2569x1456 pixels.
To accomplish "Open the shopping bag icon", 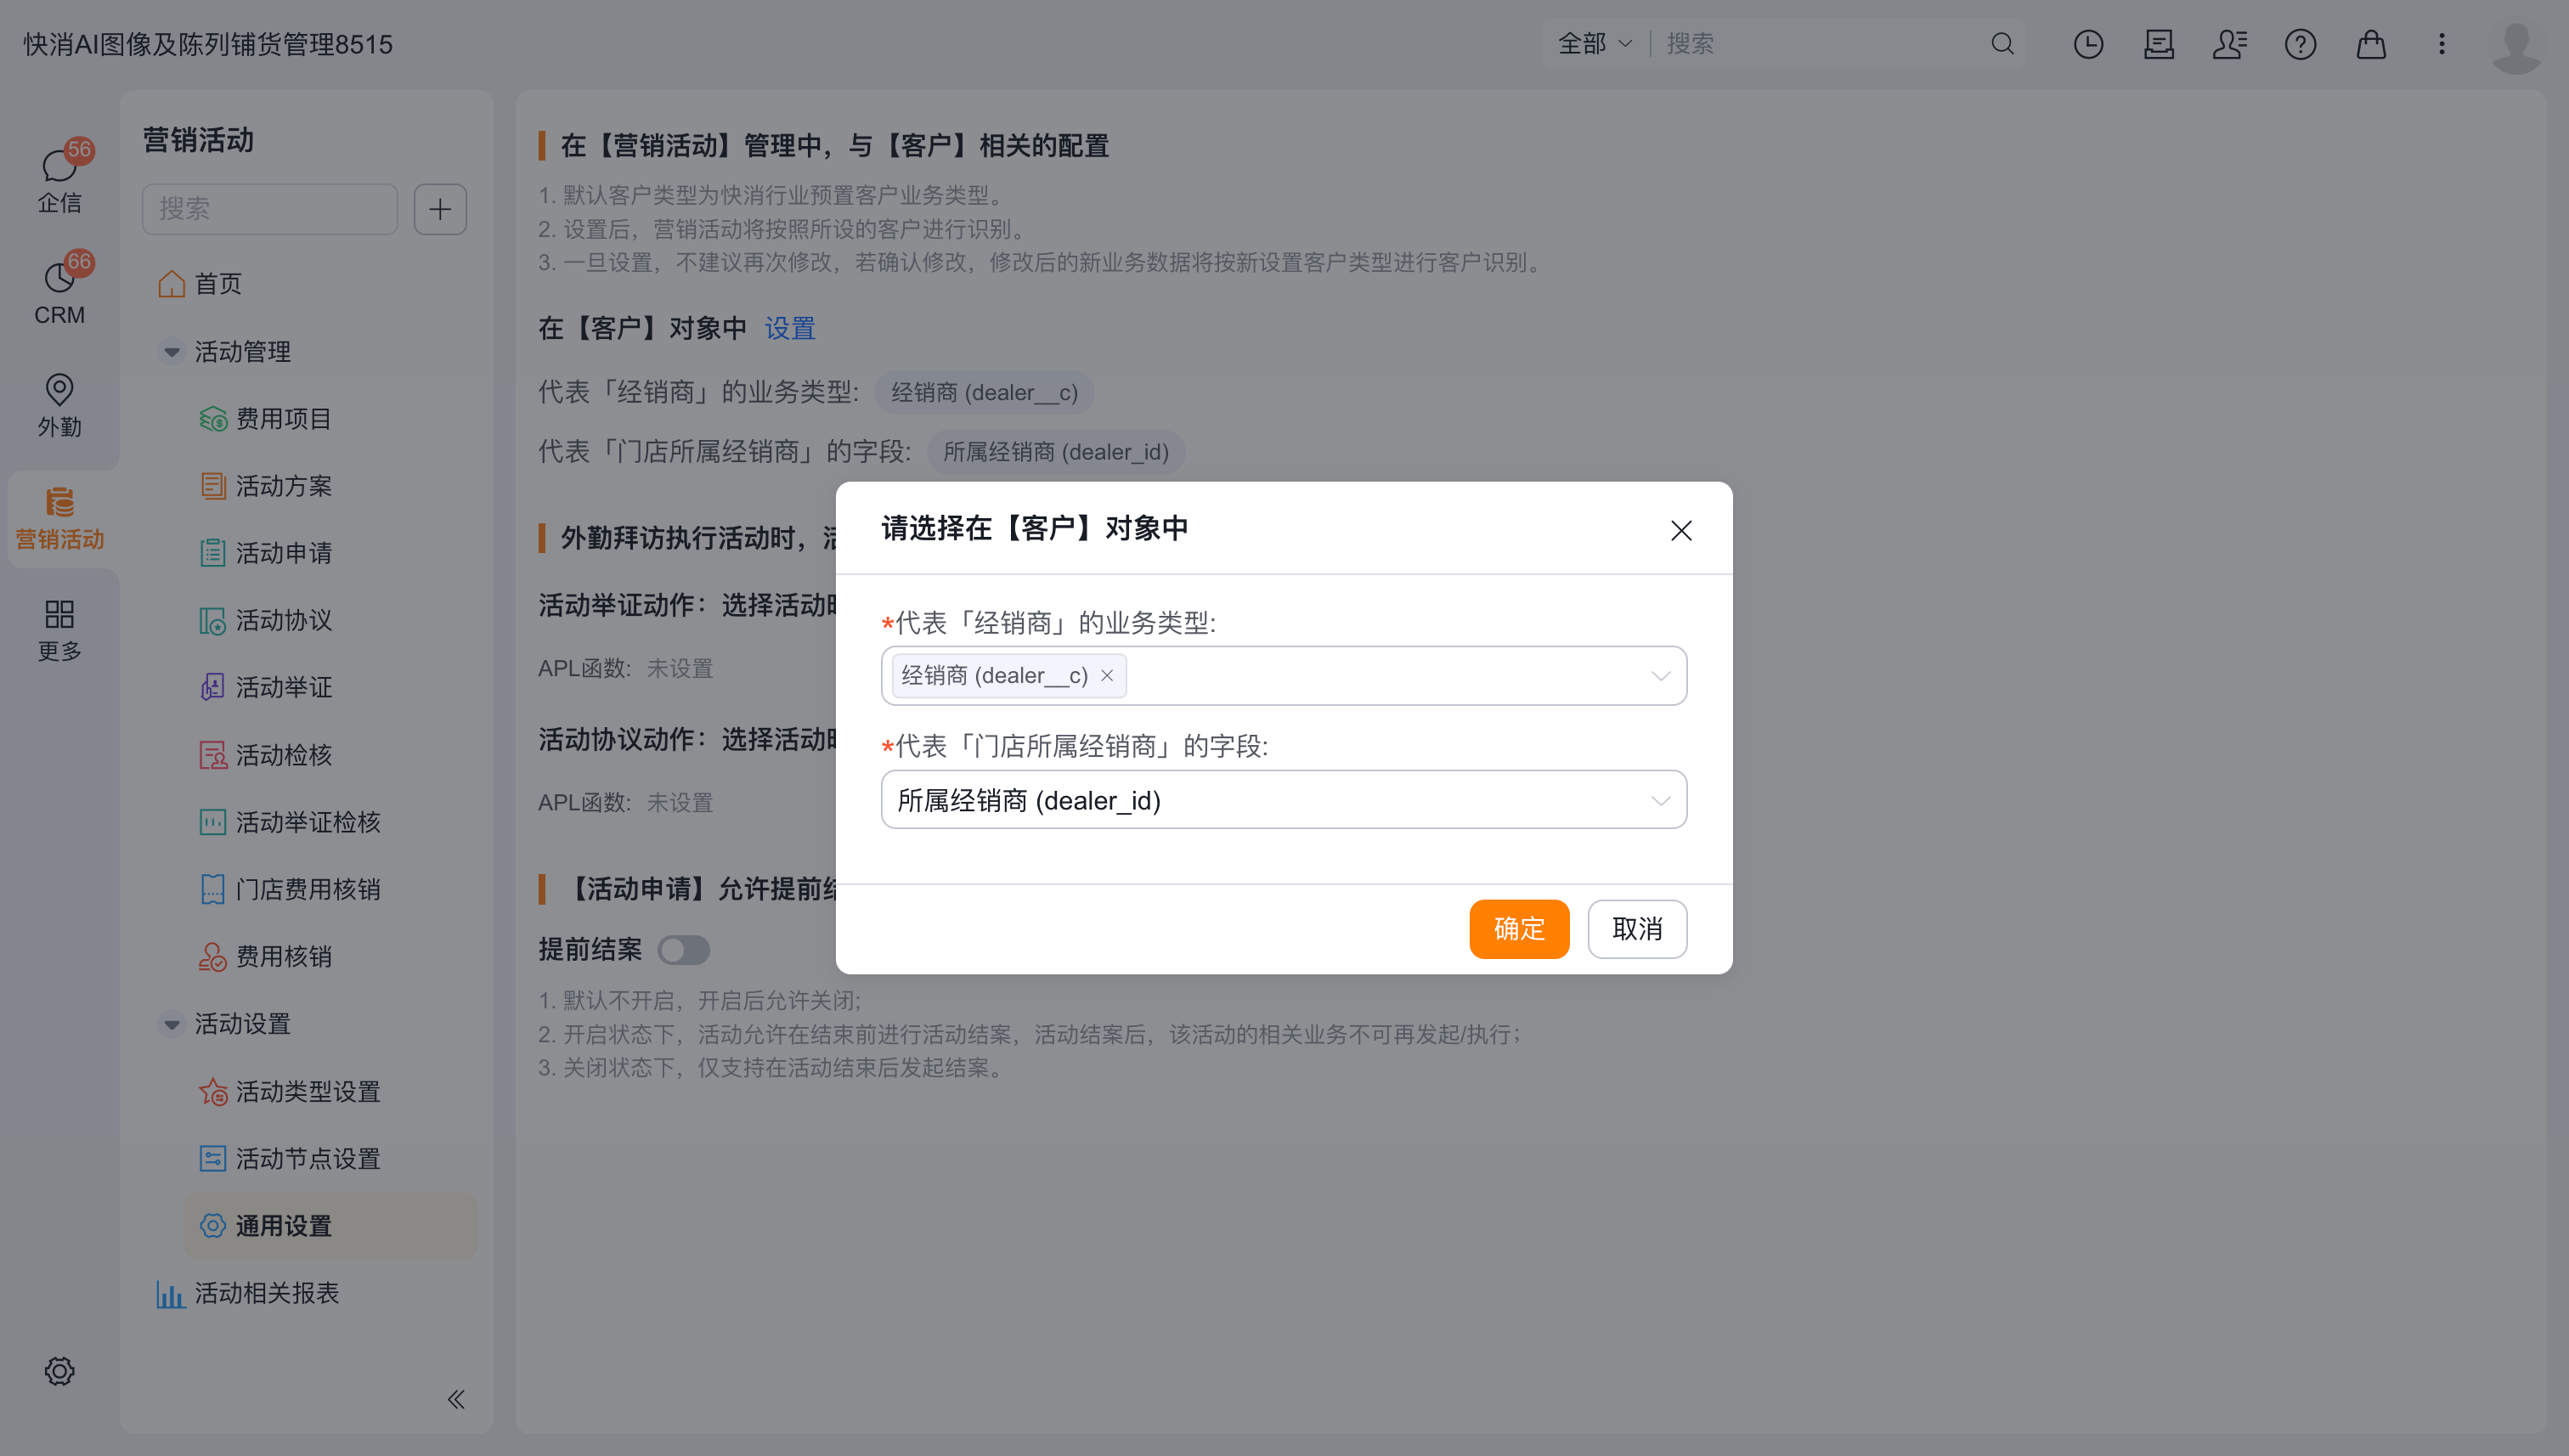I will click(2371, 44).
